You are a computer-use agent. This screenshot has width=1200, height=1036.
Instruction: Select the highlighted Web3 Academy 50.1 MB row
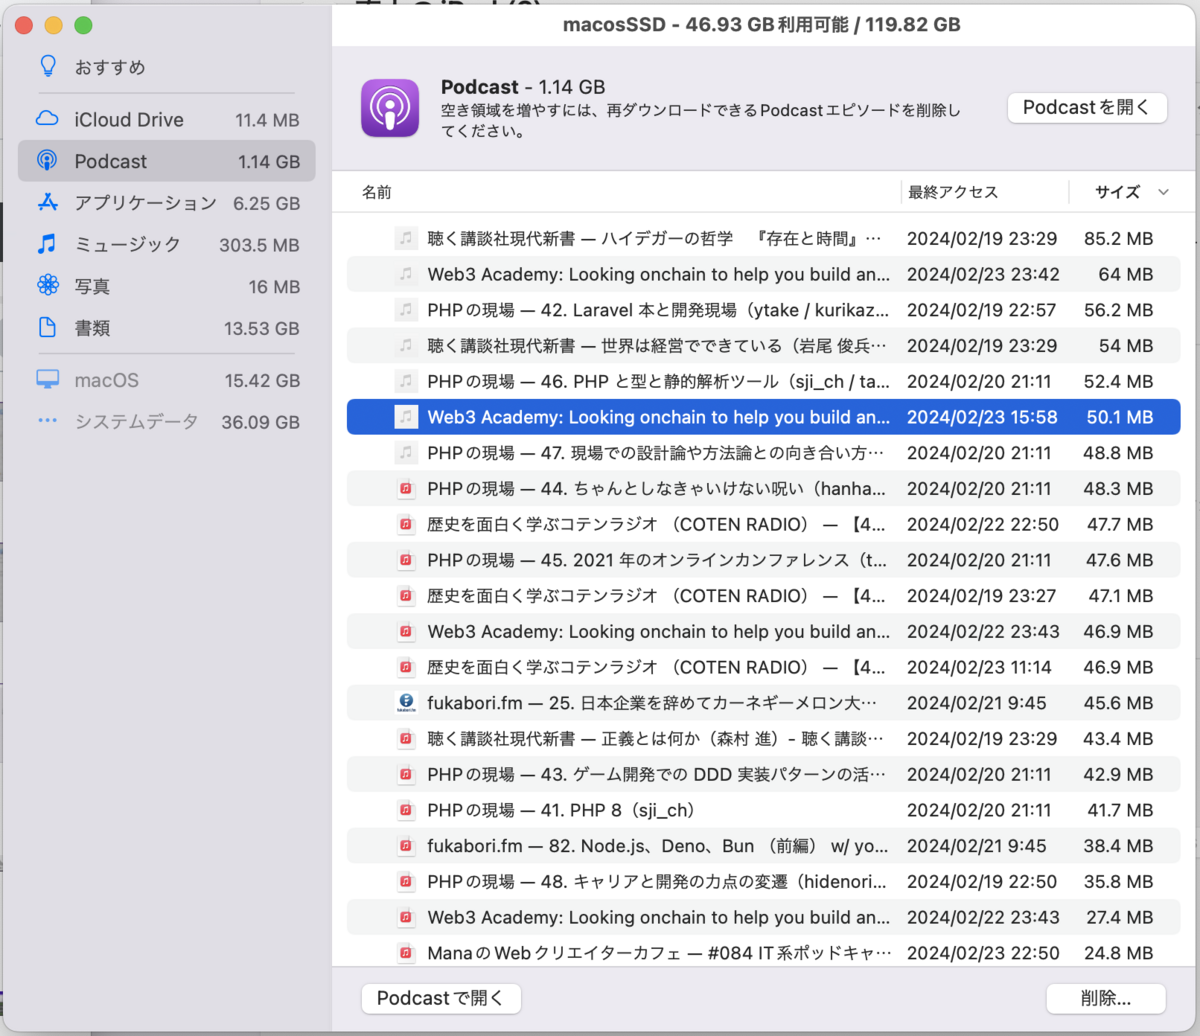click(763, 417)
